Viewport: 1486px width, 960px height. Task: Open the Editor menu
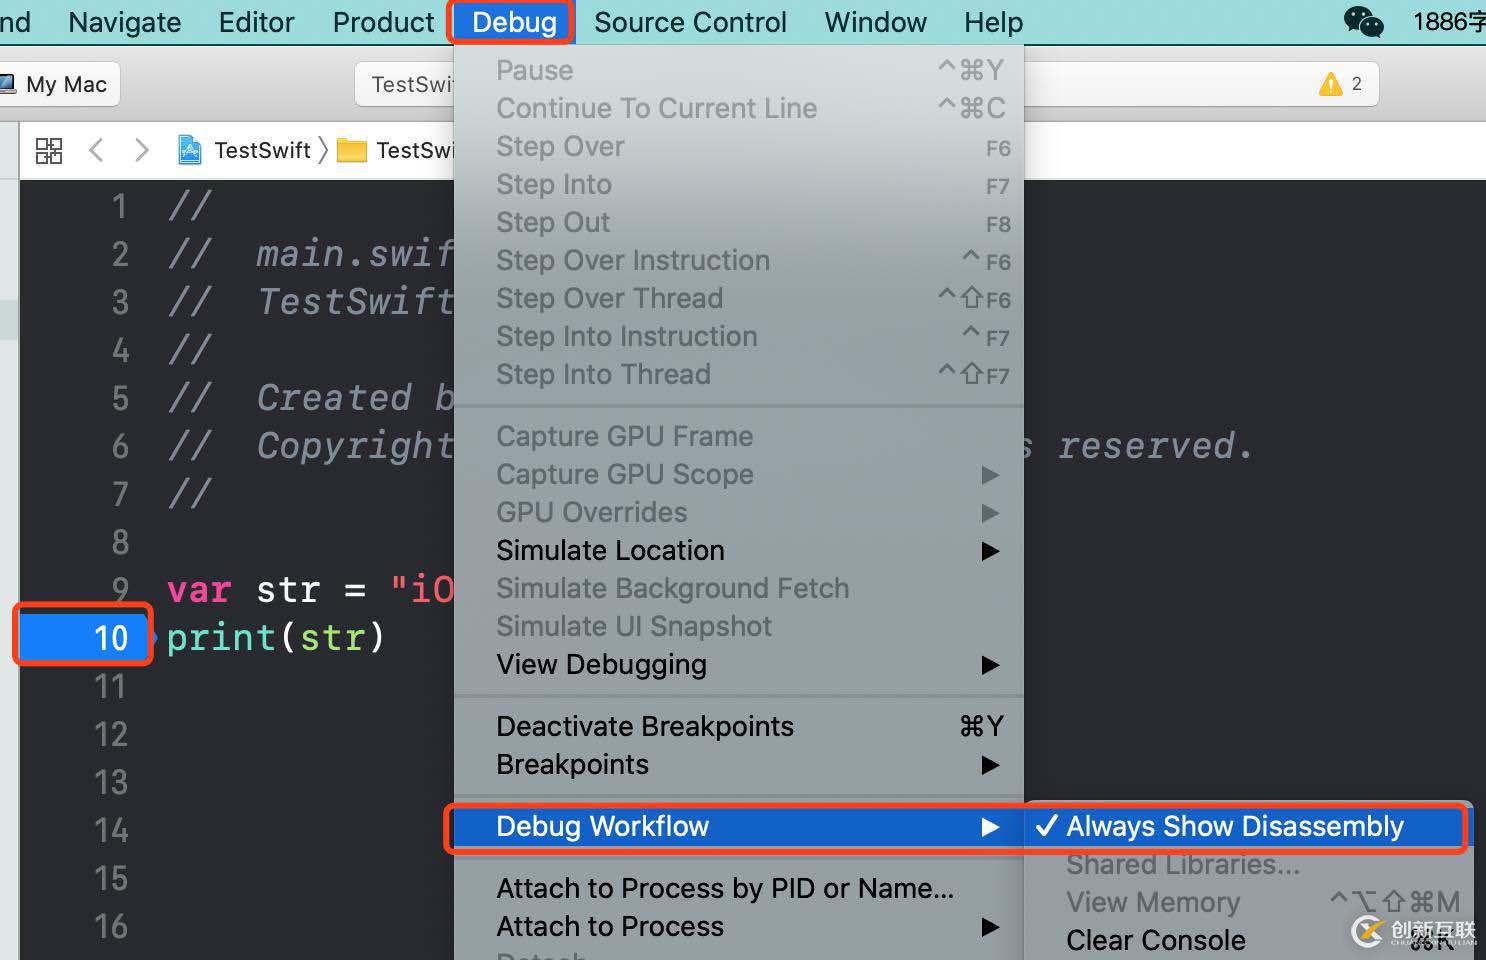point(257,22)
